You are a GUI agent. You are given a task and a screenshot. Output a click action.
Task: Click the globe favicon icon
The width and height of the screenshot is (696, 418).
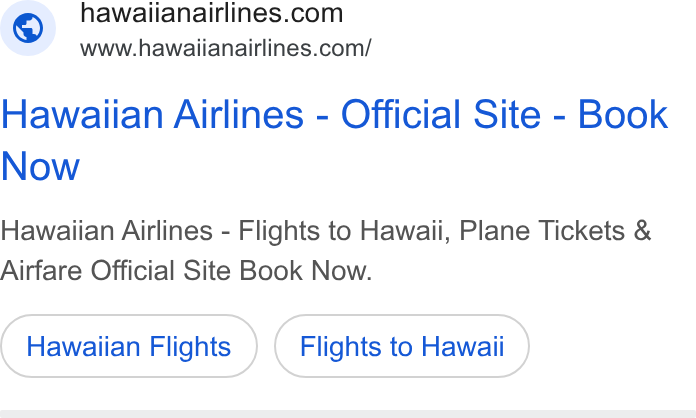click(28, 28)
